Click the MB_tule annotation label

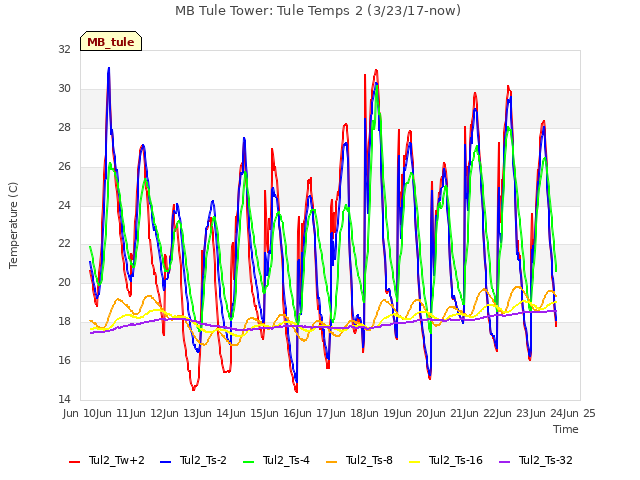(x=111, y=41)
